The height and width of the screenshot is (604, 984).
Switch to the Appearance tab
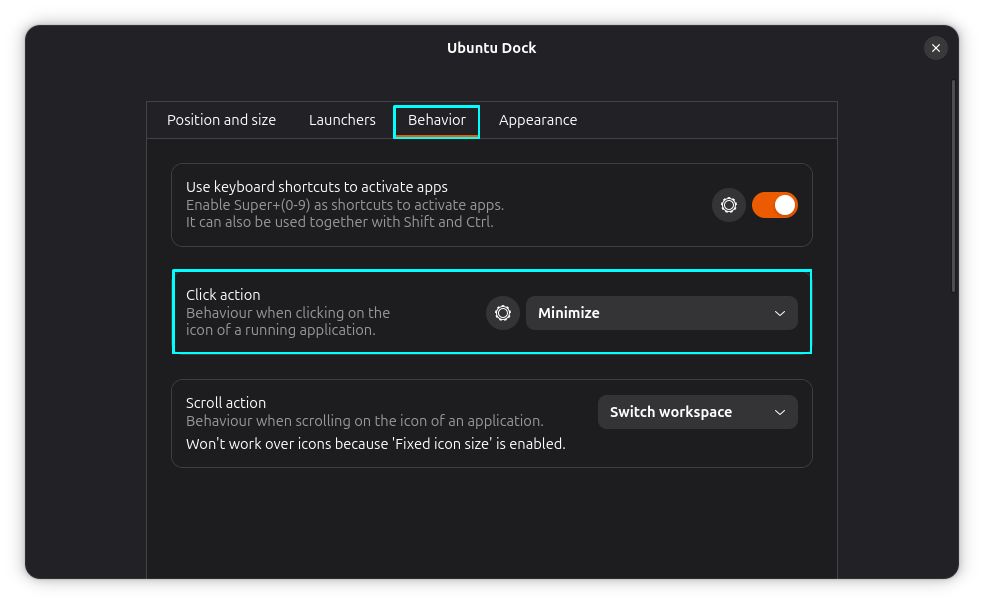[x=538, y=120]
